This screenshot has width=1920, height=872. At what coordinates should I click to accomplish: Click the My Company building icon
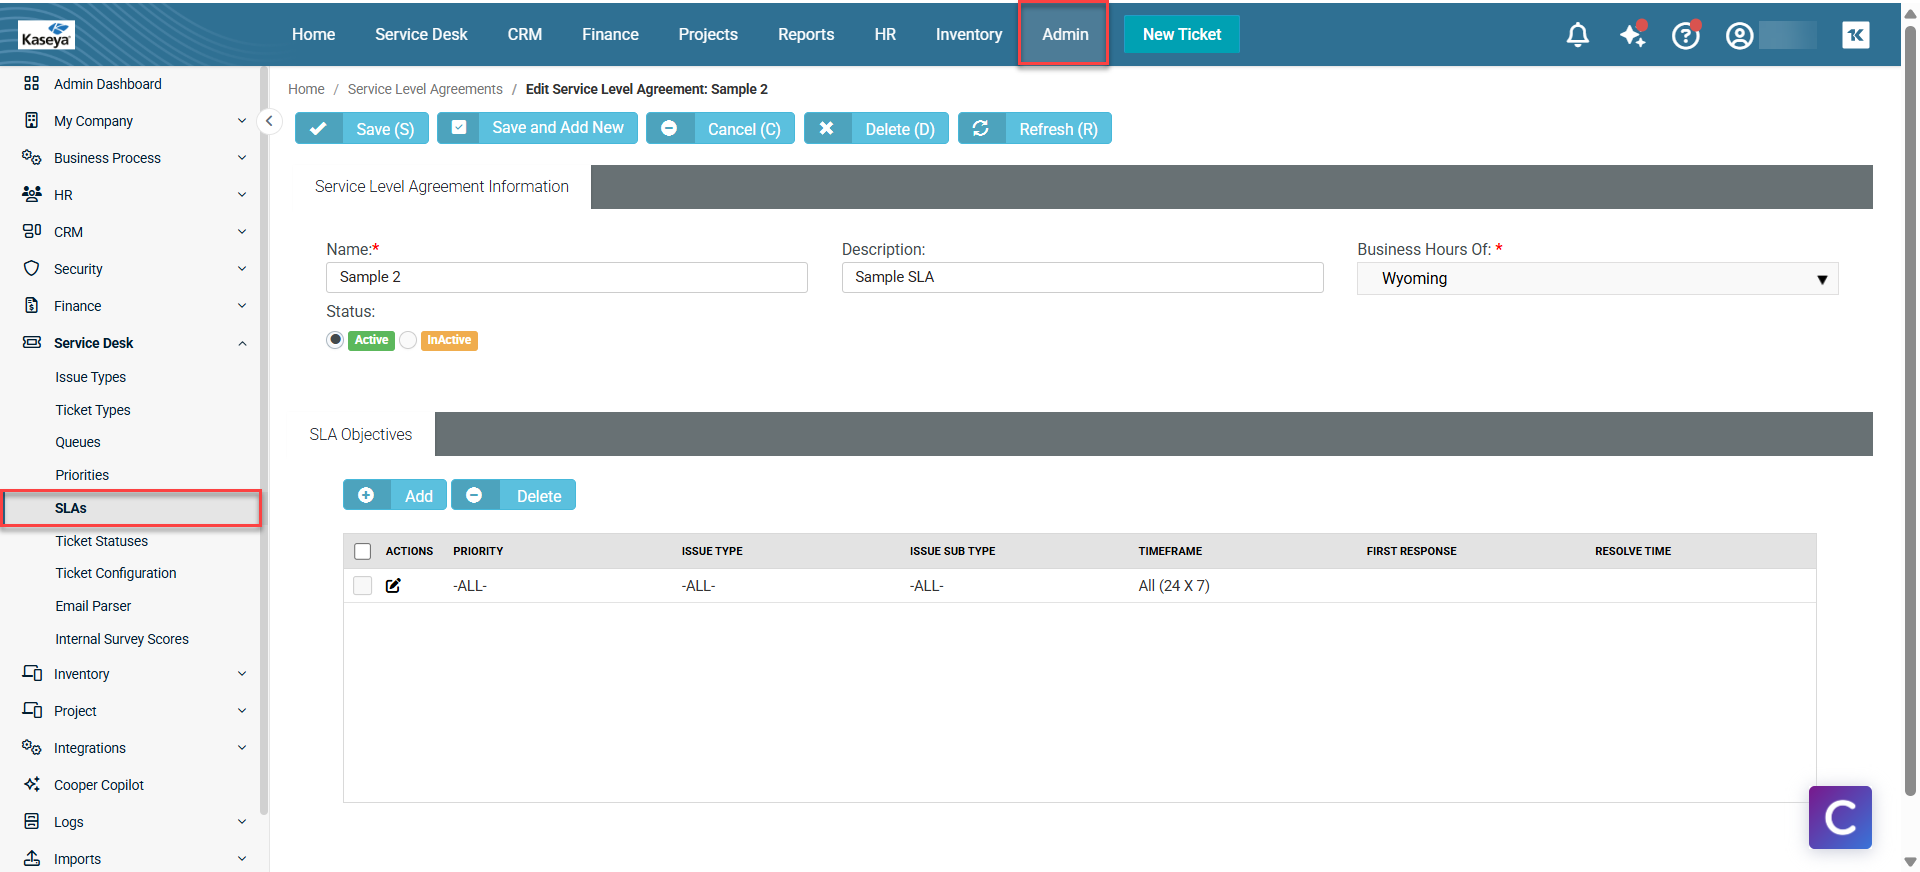pyautogui.click(x=31, y=120)
